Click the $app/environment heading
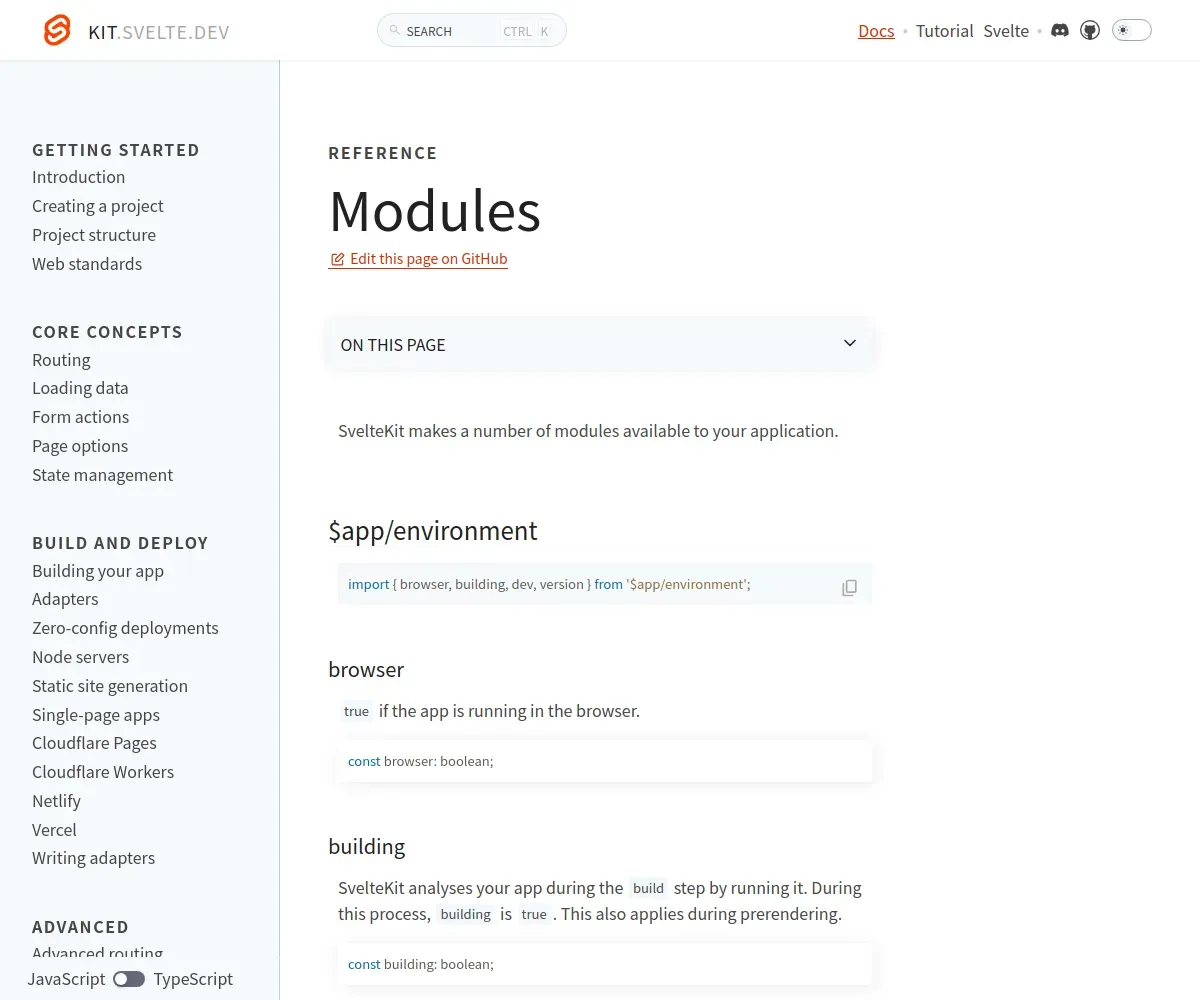Screen dimensions: 1200x1000 [x=433, y=531]
